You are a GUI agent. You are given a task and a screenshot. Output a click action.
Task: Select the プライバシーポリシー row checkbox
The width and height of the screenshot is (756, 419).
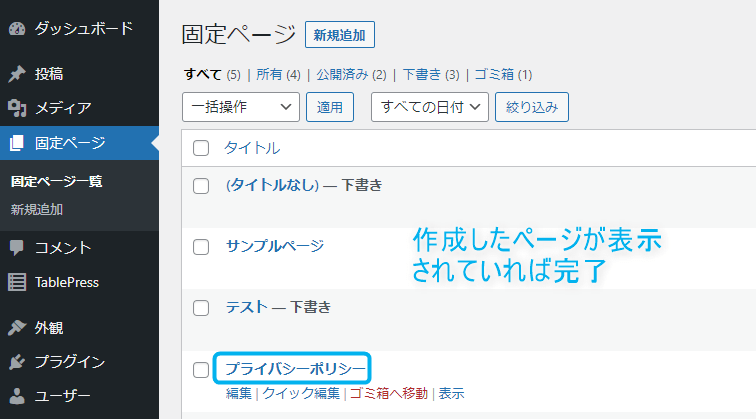tap(201, 370)
